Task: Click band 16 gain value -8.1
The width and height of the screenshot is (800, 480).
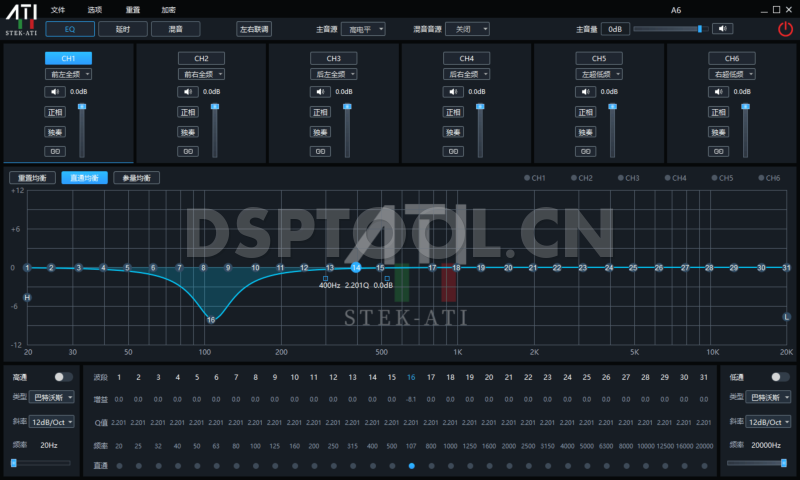Action: (411, 399)
